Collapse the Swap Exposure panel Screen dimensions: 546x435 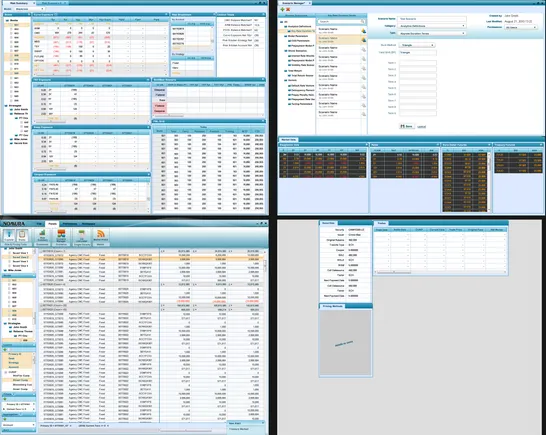(148, 127)
